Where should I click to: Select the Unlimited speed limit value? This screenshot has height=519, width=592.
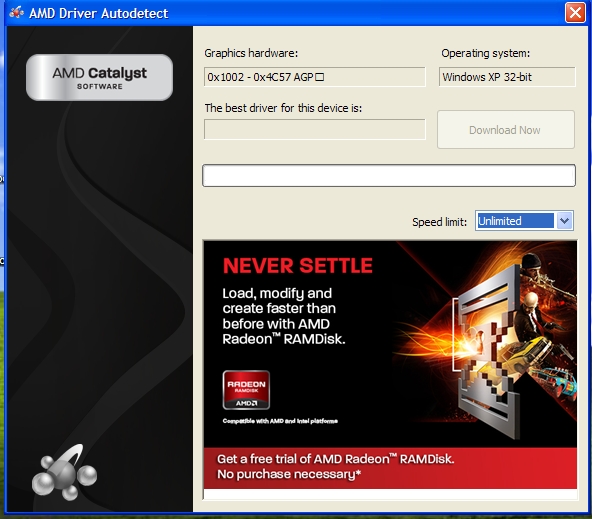tap(515, 221)
